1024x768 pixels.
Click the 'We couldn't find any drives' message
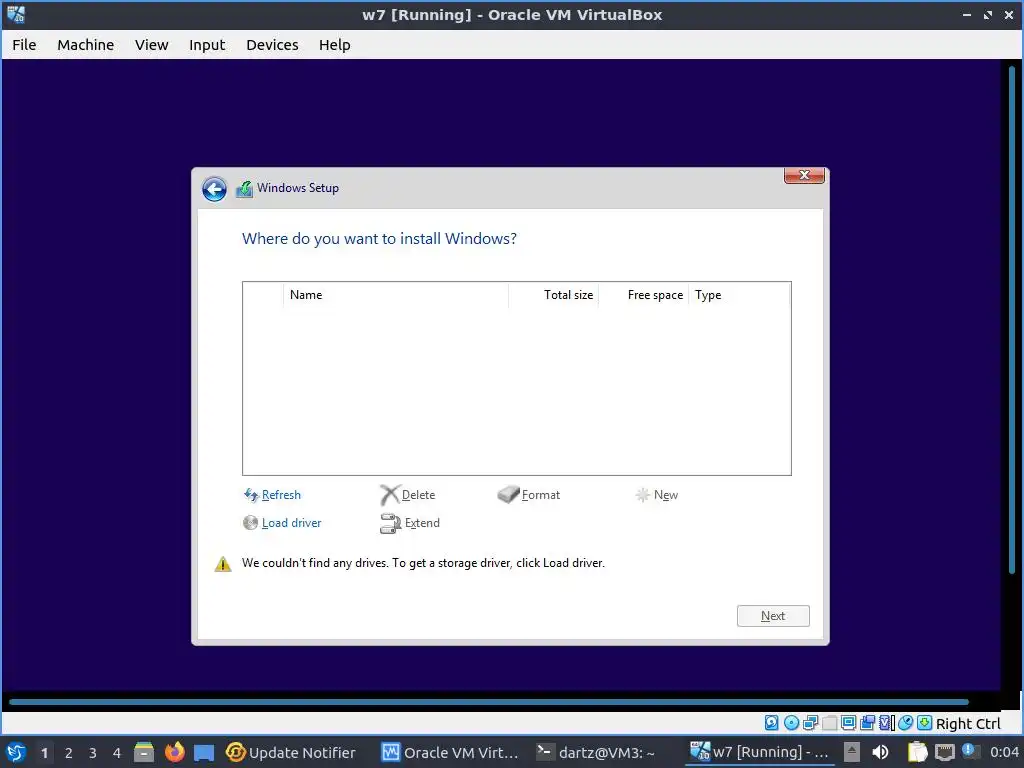coord(423,563)
